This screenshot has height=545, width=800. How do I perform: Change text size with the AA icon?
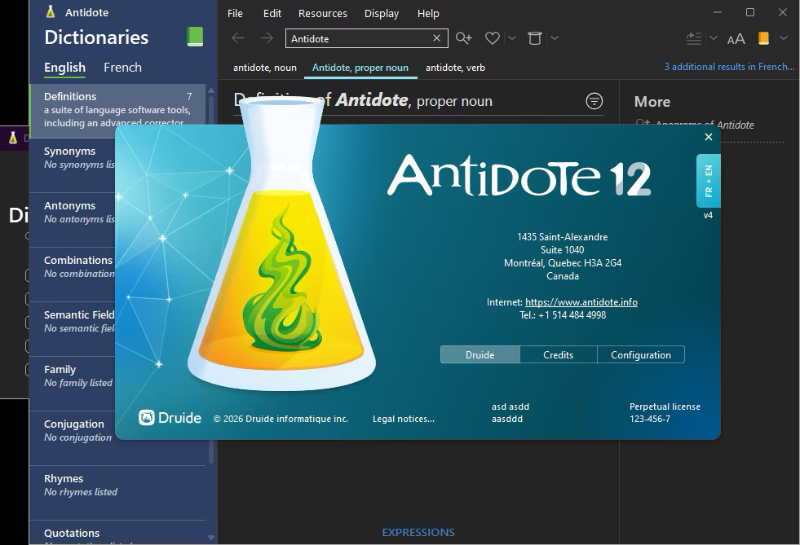pyautogui.click(x=736, y=39)
